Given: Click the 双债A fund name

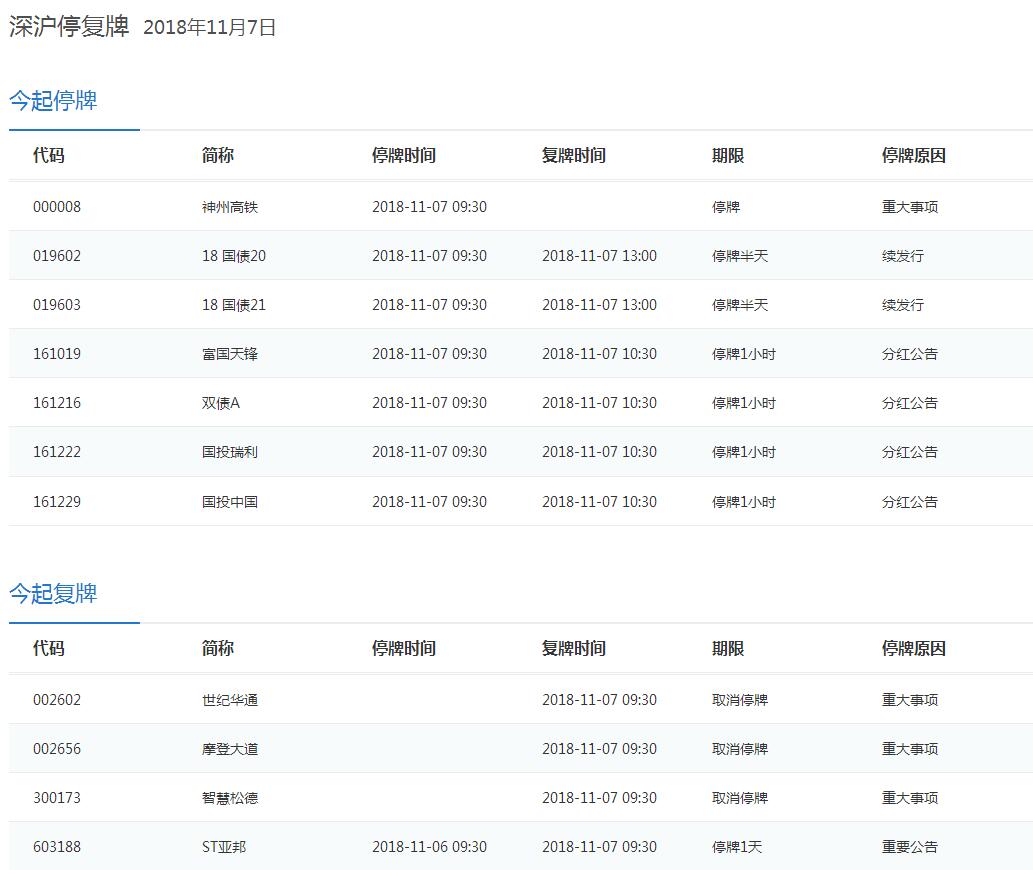Looking at the screenshot, I should click(x=221, y=403).
